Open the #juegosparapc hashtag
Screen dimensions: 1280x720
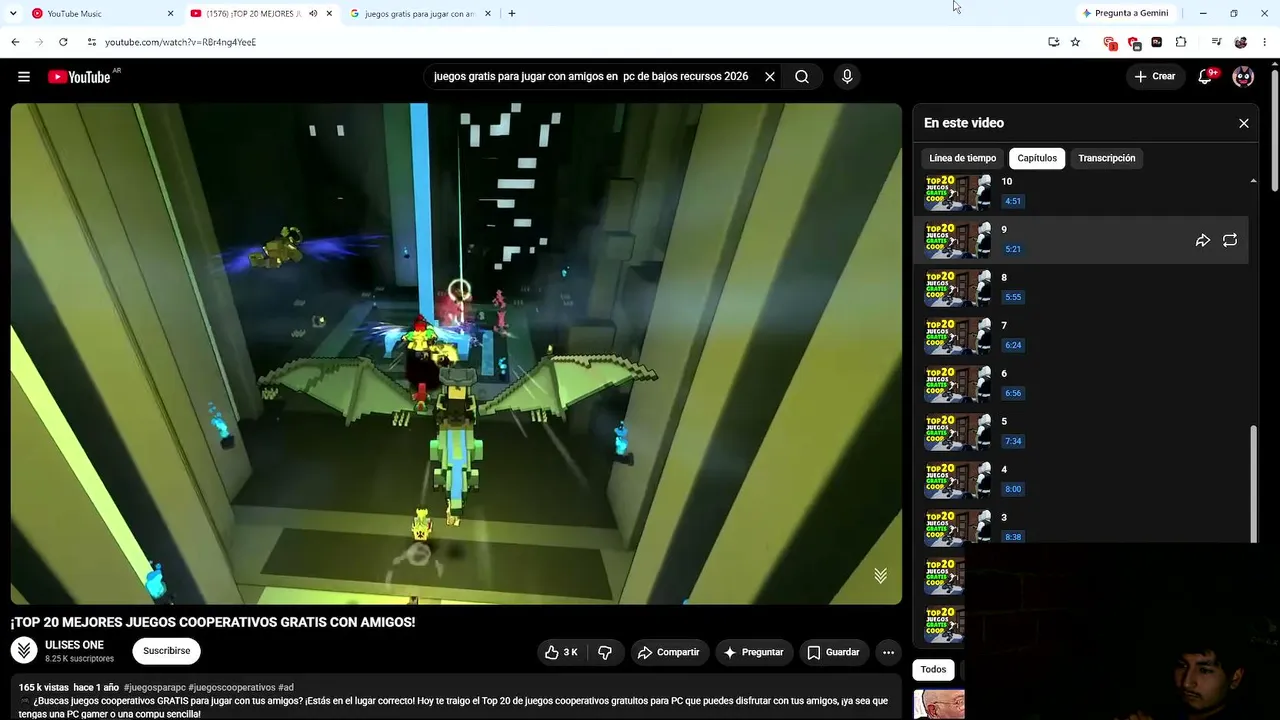click(154, 688)
